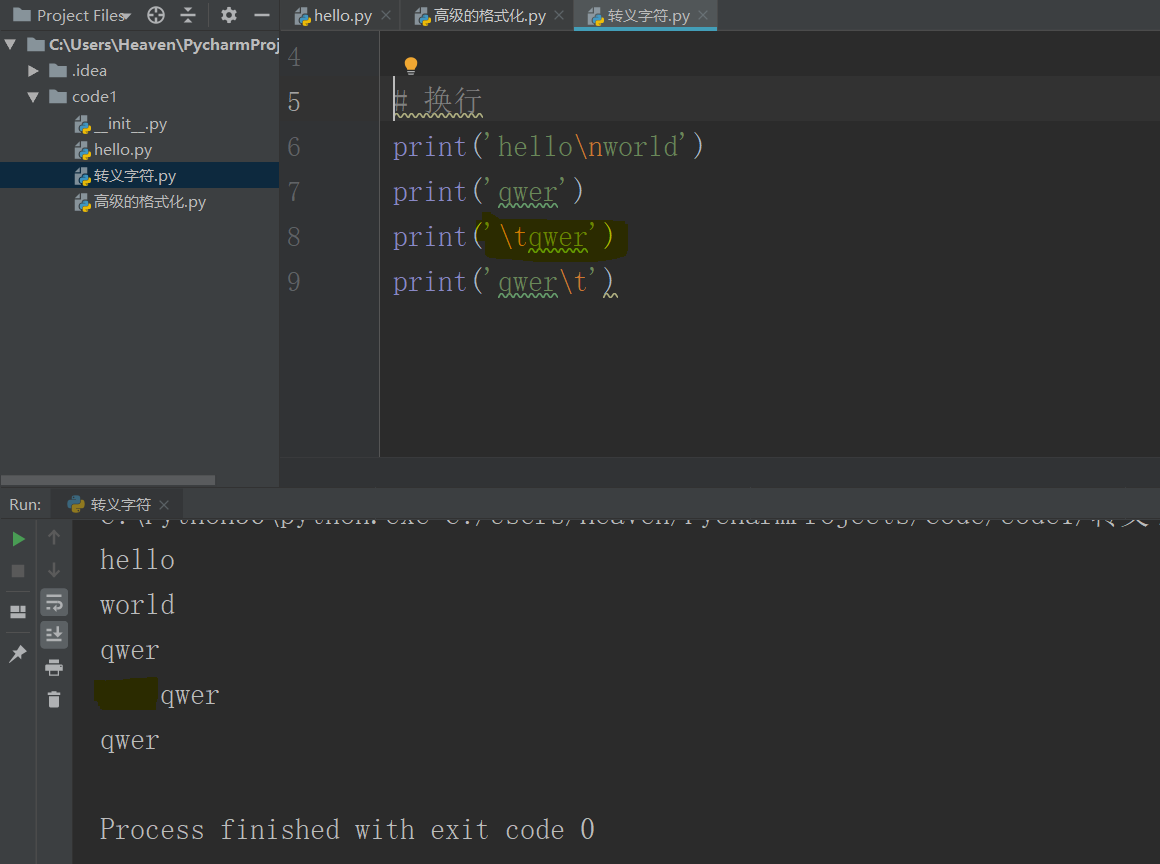
Task: Click the 'hello' output line in console
Action: pyautogui.click(x=138, y=560)
